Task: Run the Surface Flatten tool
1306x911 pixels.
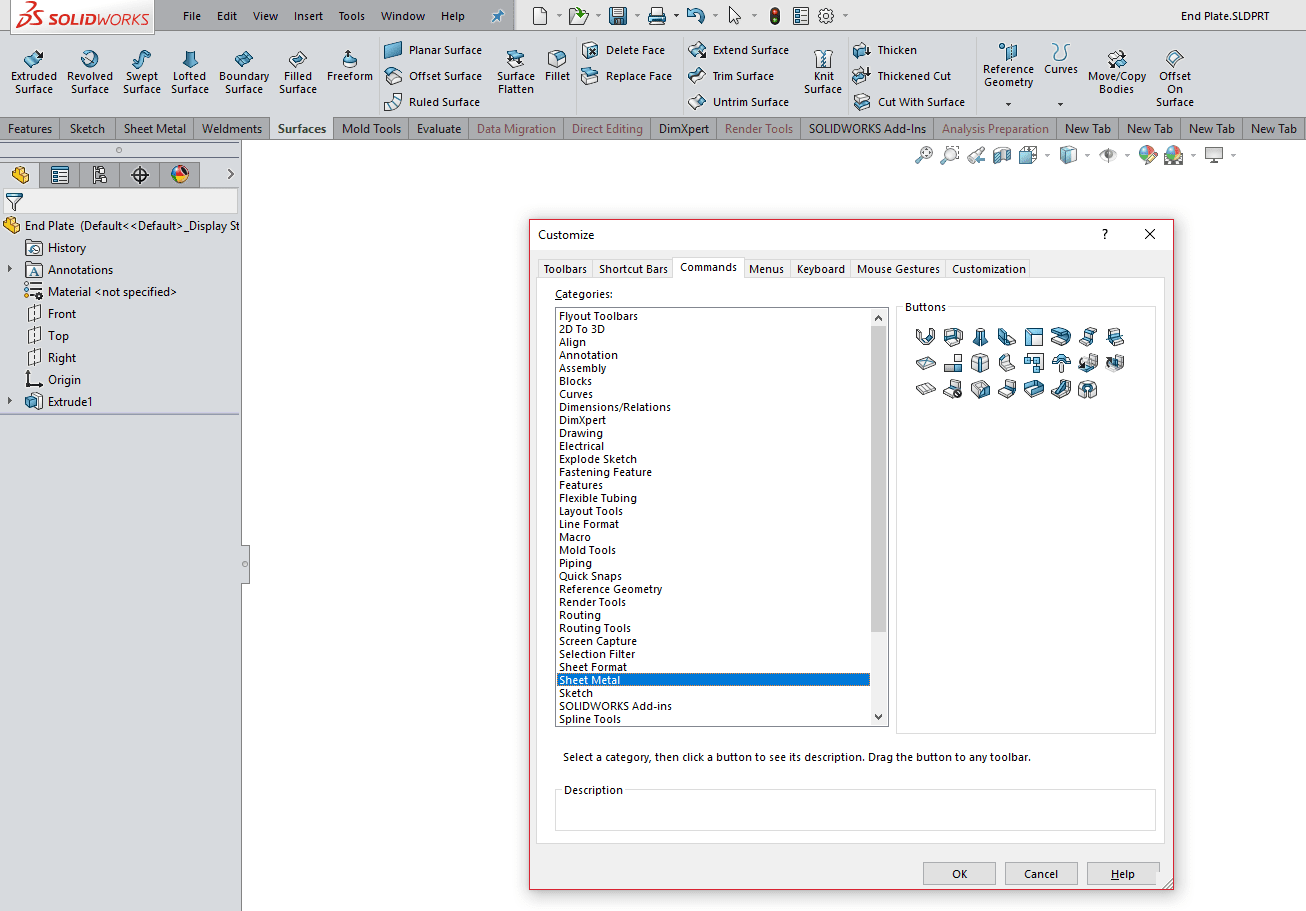Action: click(516, 72)
